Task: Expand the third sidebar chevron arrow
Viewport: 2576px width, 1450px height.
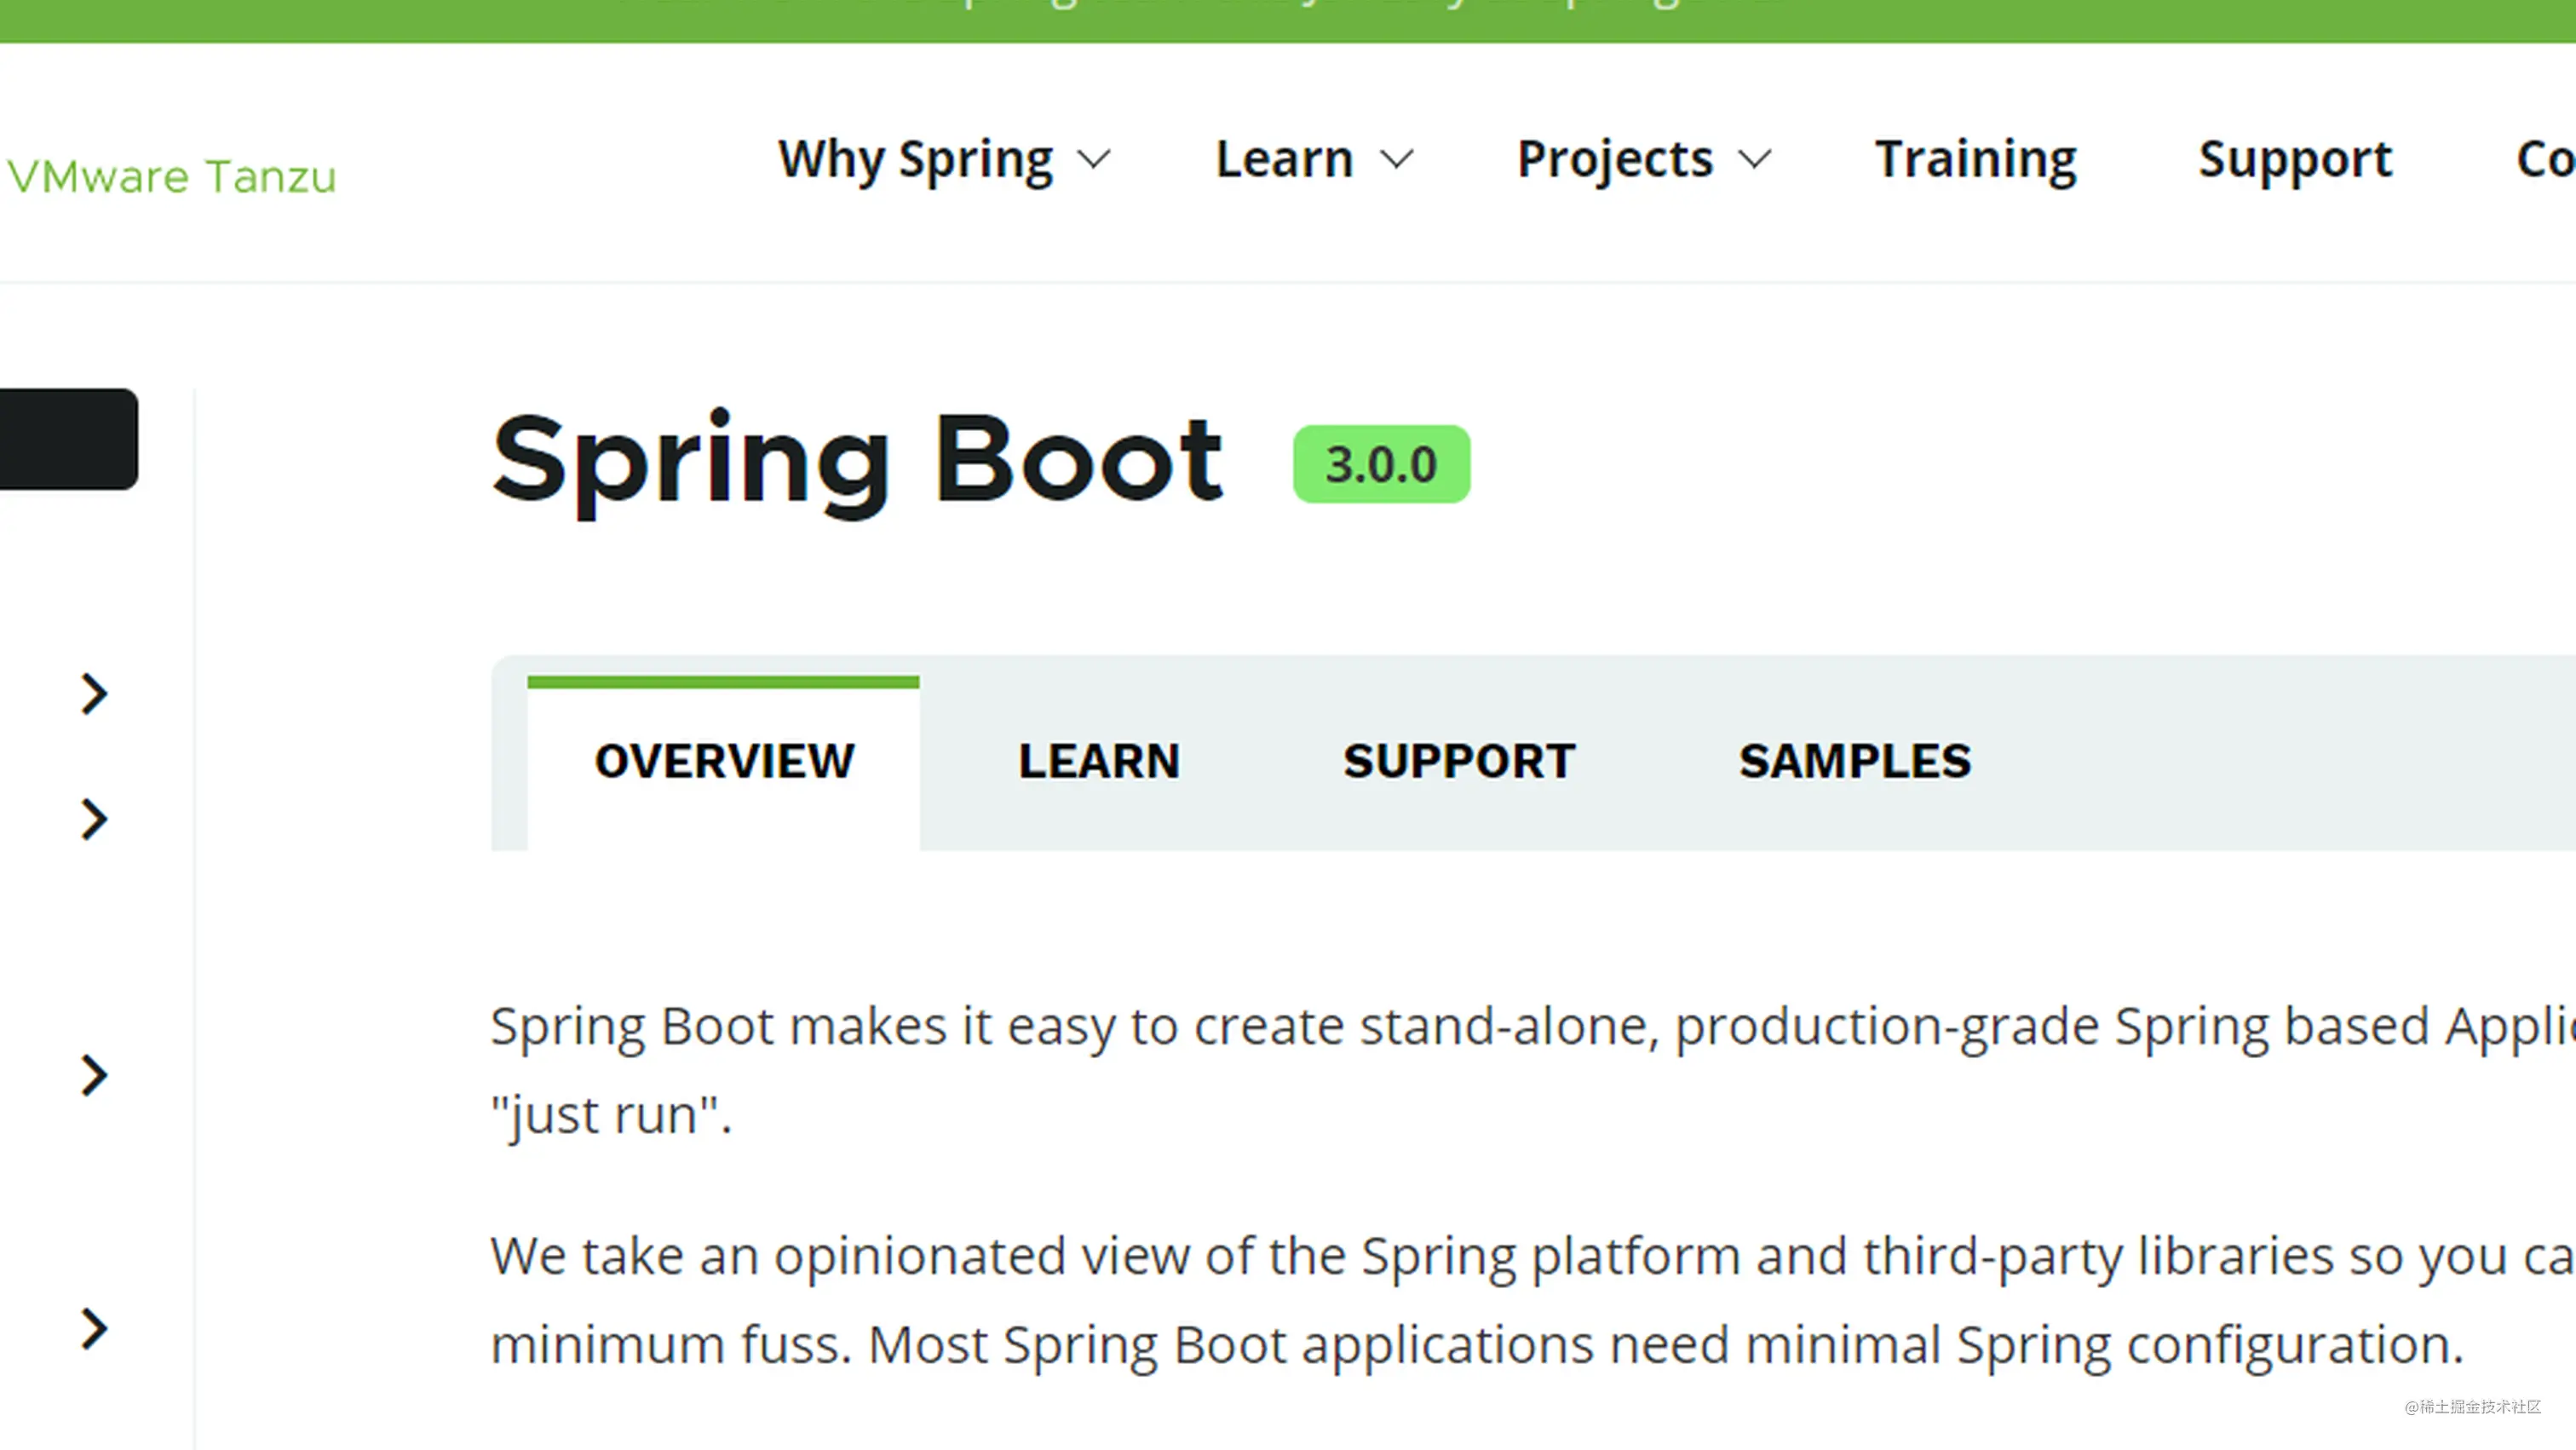Action: click(x=94, y=1075)
